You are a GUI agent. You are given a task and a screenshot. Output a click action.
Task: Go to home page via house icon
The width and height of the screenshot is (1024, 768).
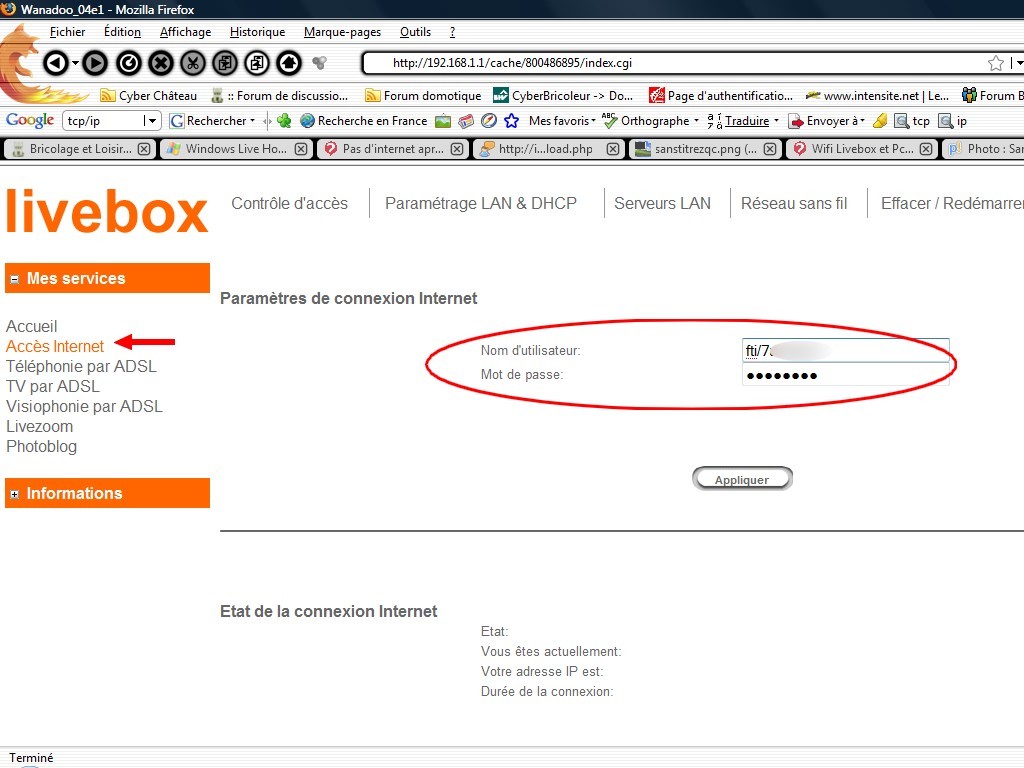[x=289, y=63]
